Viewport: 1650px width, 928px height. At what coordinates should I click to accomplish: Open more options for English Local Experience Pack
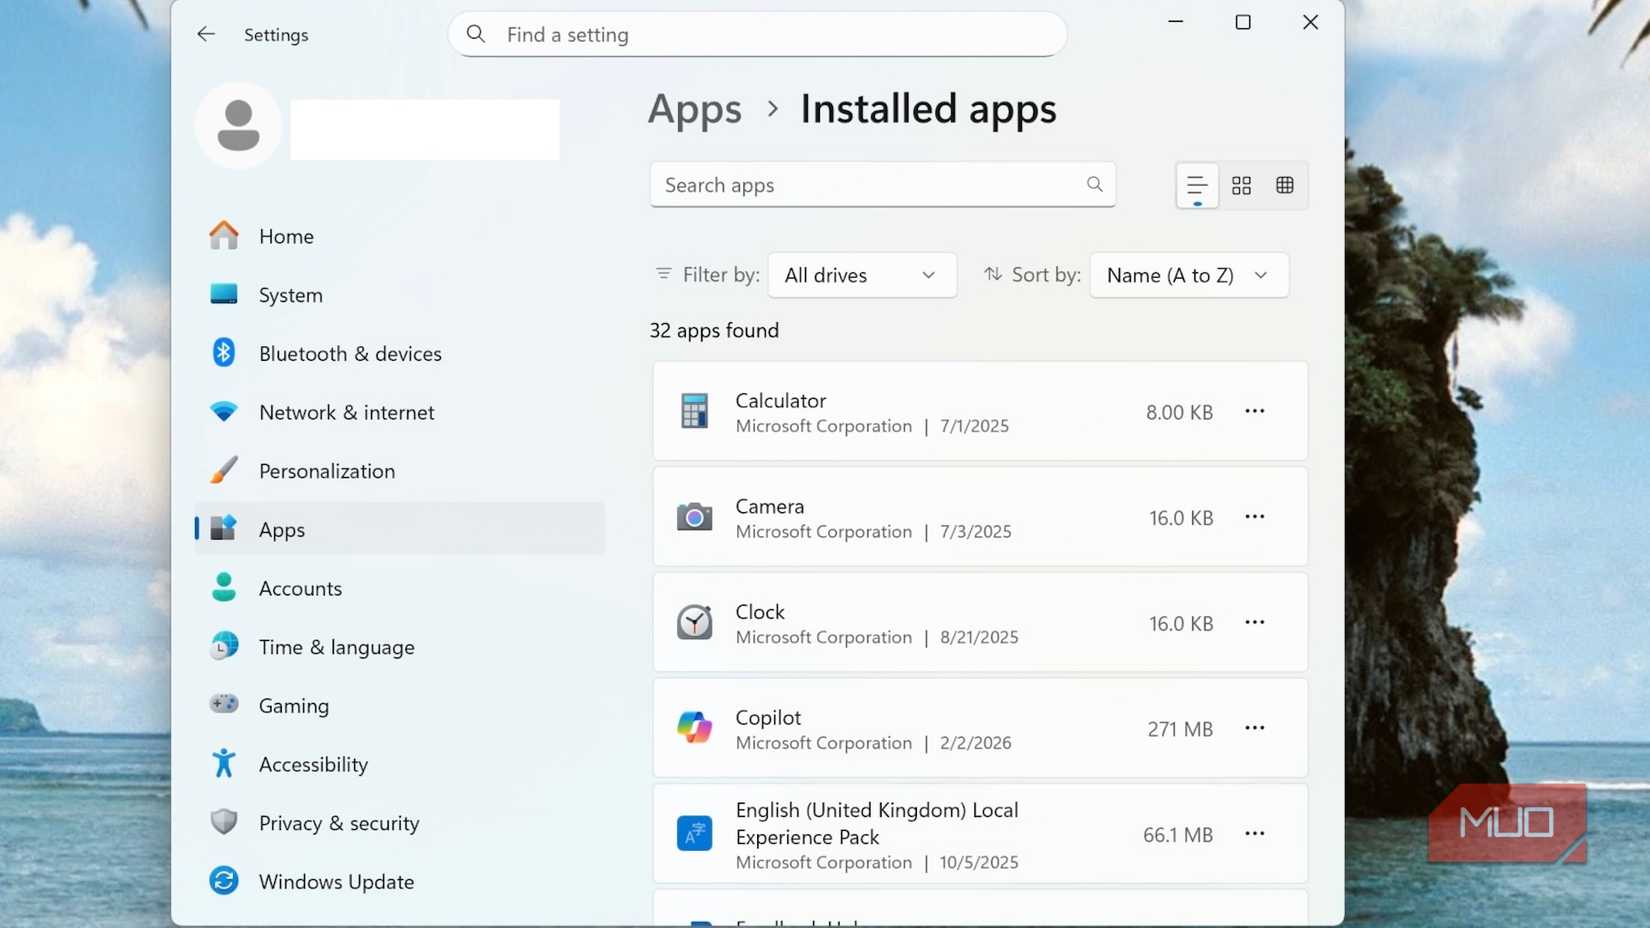click(1254, 834)
